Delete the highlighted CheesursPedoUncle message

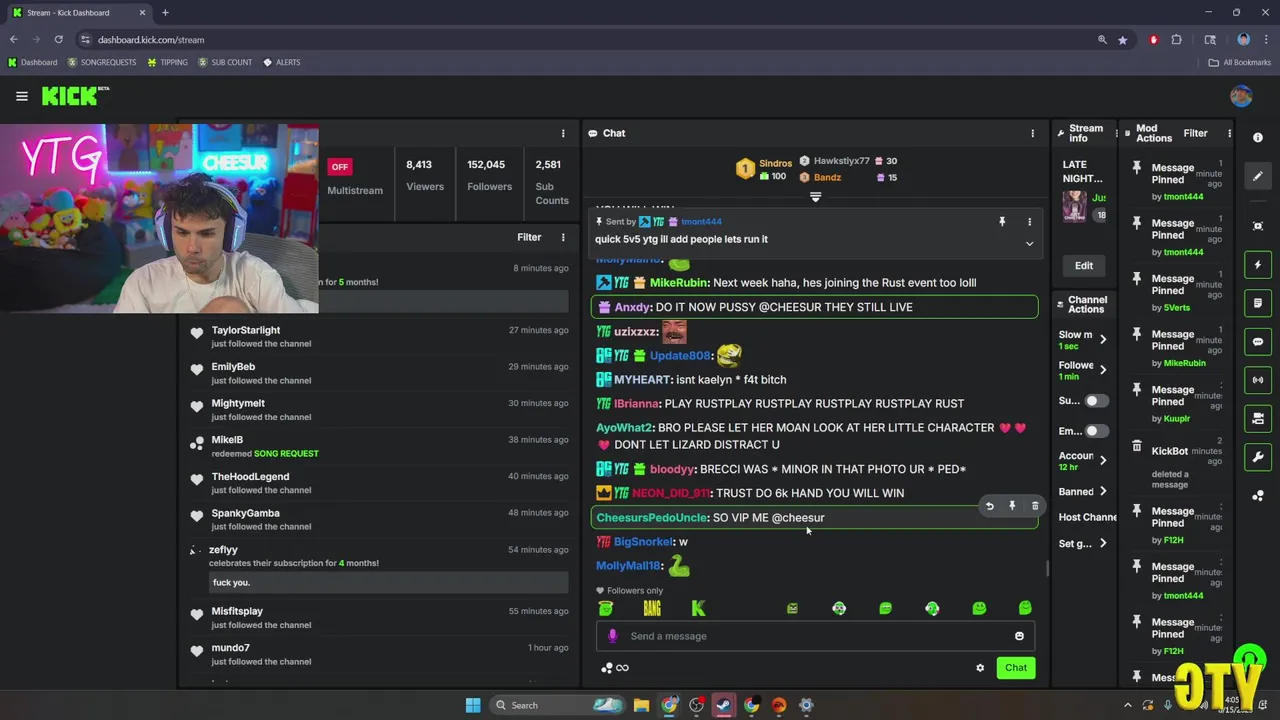coord(1035,506)
